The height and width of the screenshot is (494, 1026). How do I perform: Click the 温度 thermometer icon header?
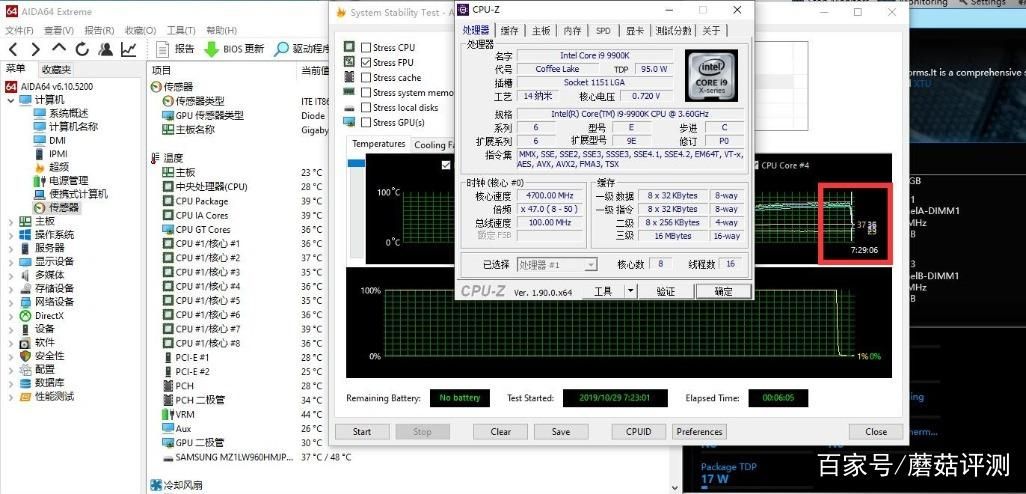coord(155,158)
